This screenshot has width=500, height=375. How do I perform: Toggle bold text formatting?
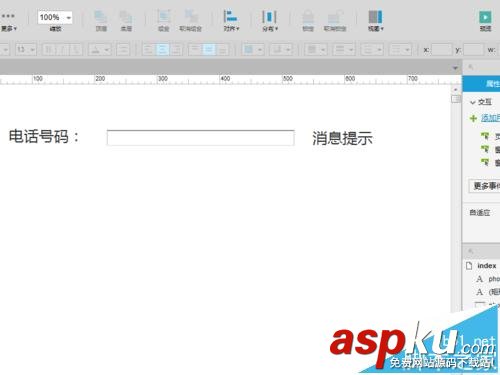[x=49, y=50]
